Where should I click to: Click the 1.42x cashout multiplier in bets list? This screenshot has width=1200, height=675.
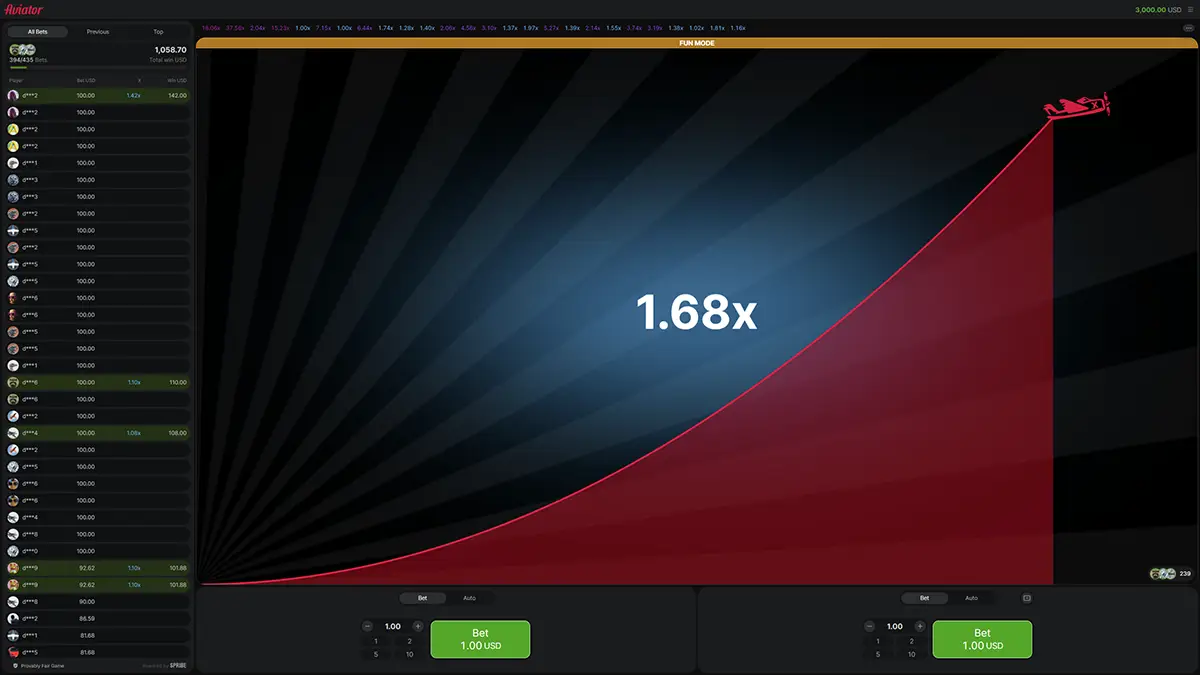coord(134,95)
